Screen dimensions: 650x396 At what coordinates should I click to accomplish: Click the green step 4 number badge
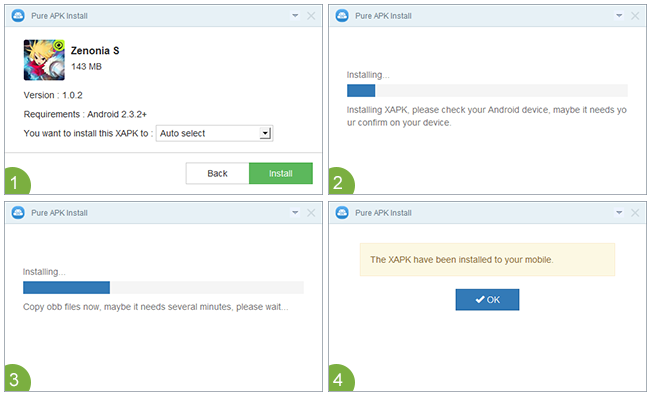click(x=341, y=378)
